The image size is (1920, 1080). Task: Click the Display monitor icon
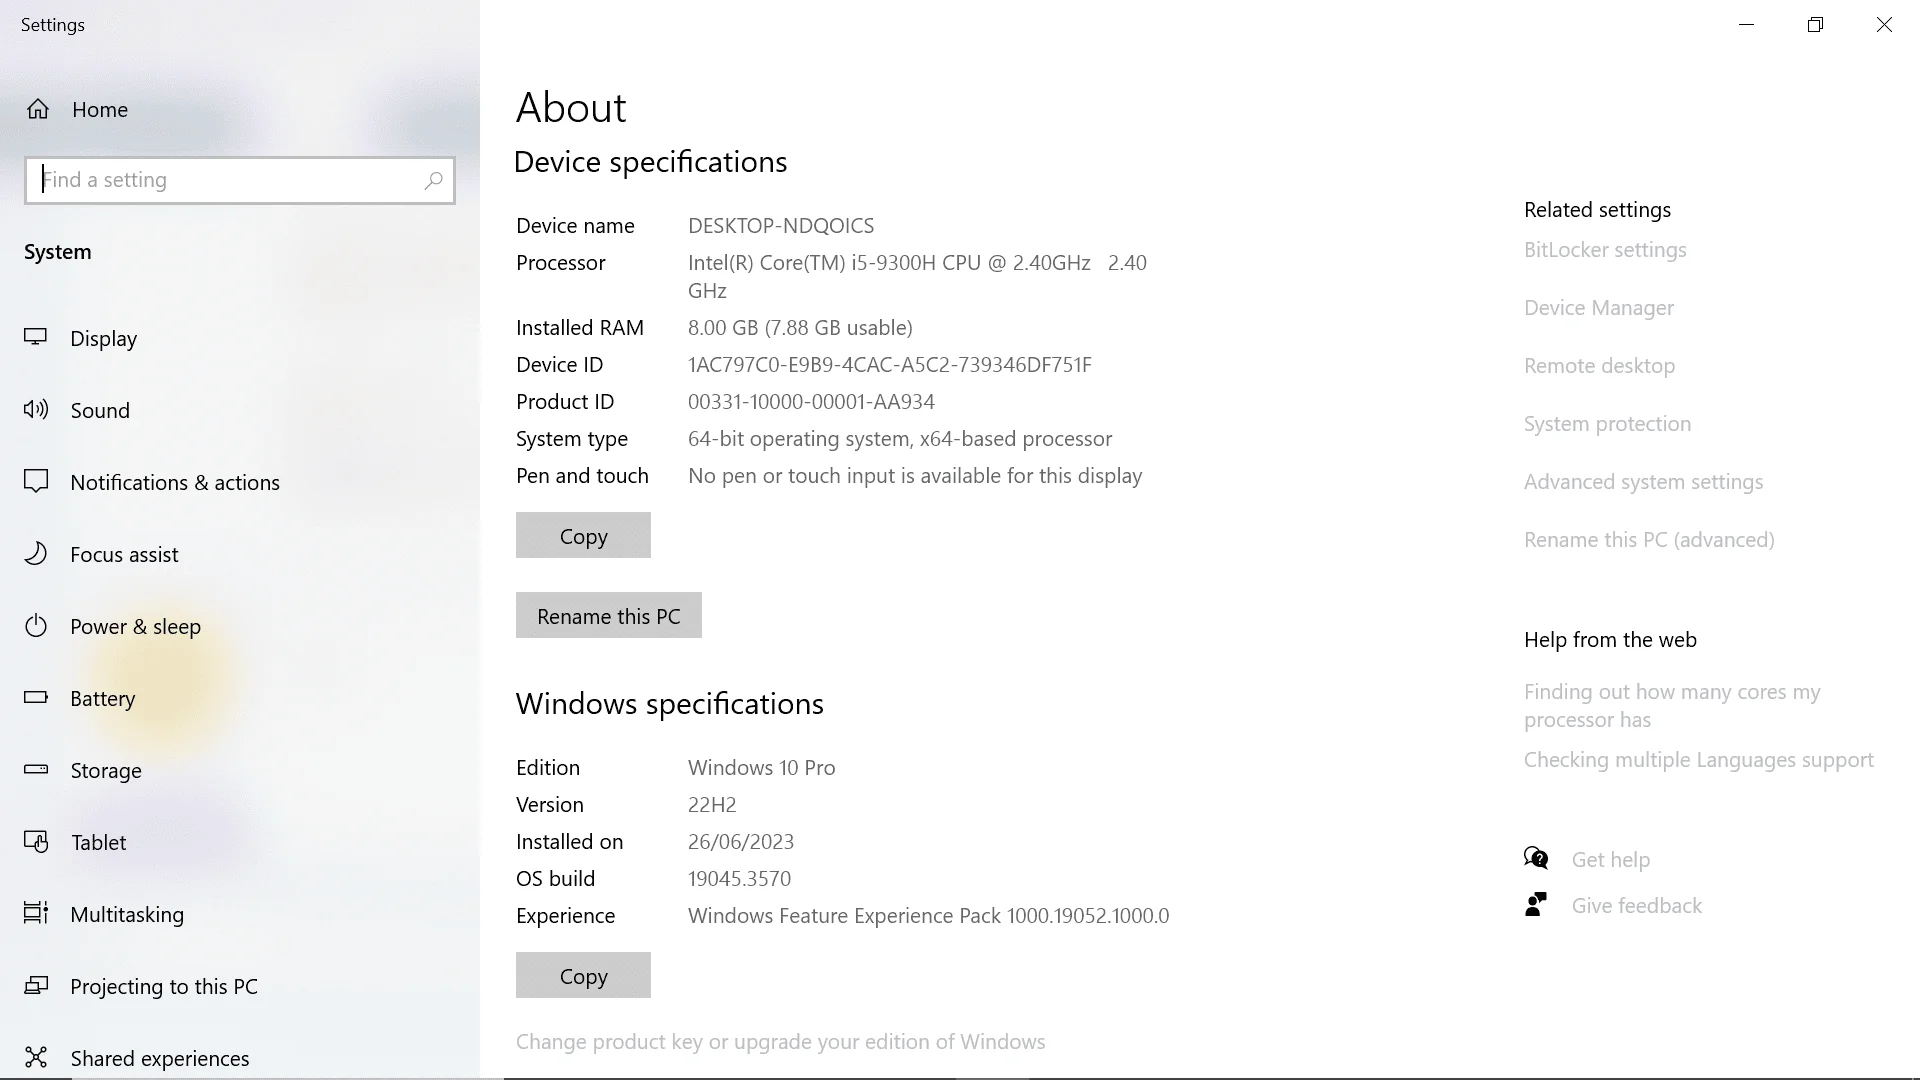click(36, 338)
